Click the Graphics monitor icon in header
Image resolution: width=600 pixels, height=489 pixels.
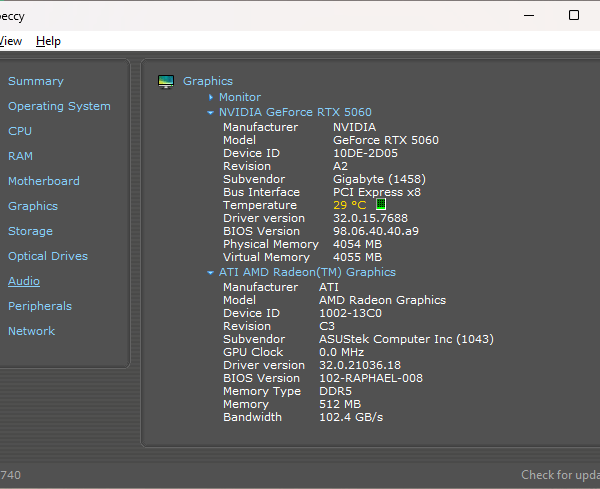coord(166,81)
